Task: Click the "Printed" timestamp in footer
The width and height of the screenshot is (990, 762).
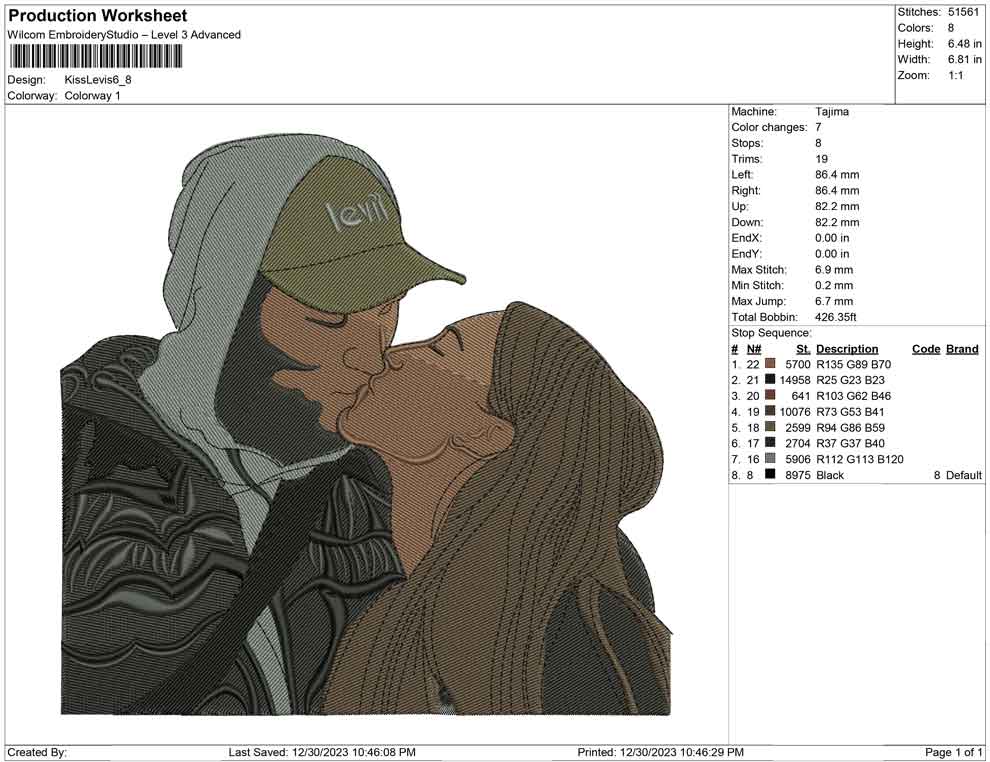Action: click(x=660, y=753)
